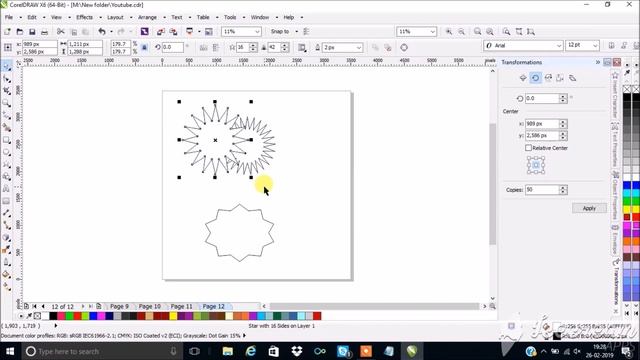Switch to the Page 11 tab
640x360 pixels.
point(181,306)
